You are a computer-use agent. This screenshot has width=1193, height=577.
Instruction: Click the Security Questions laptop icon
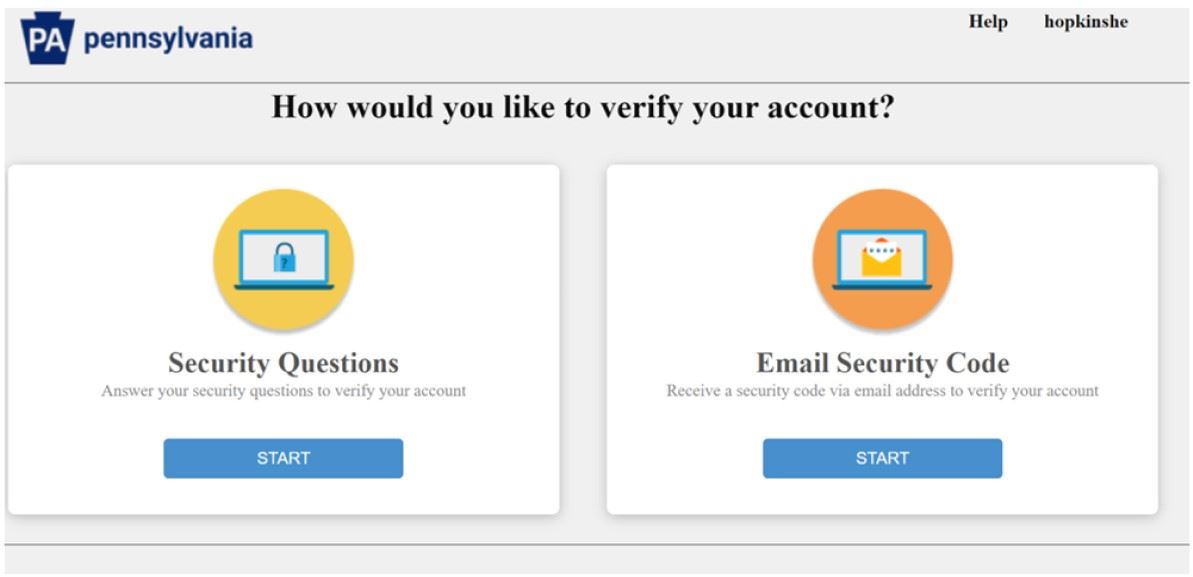[284, 261]
